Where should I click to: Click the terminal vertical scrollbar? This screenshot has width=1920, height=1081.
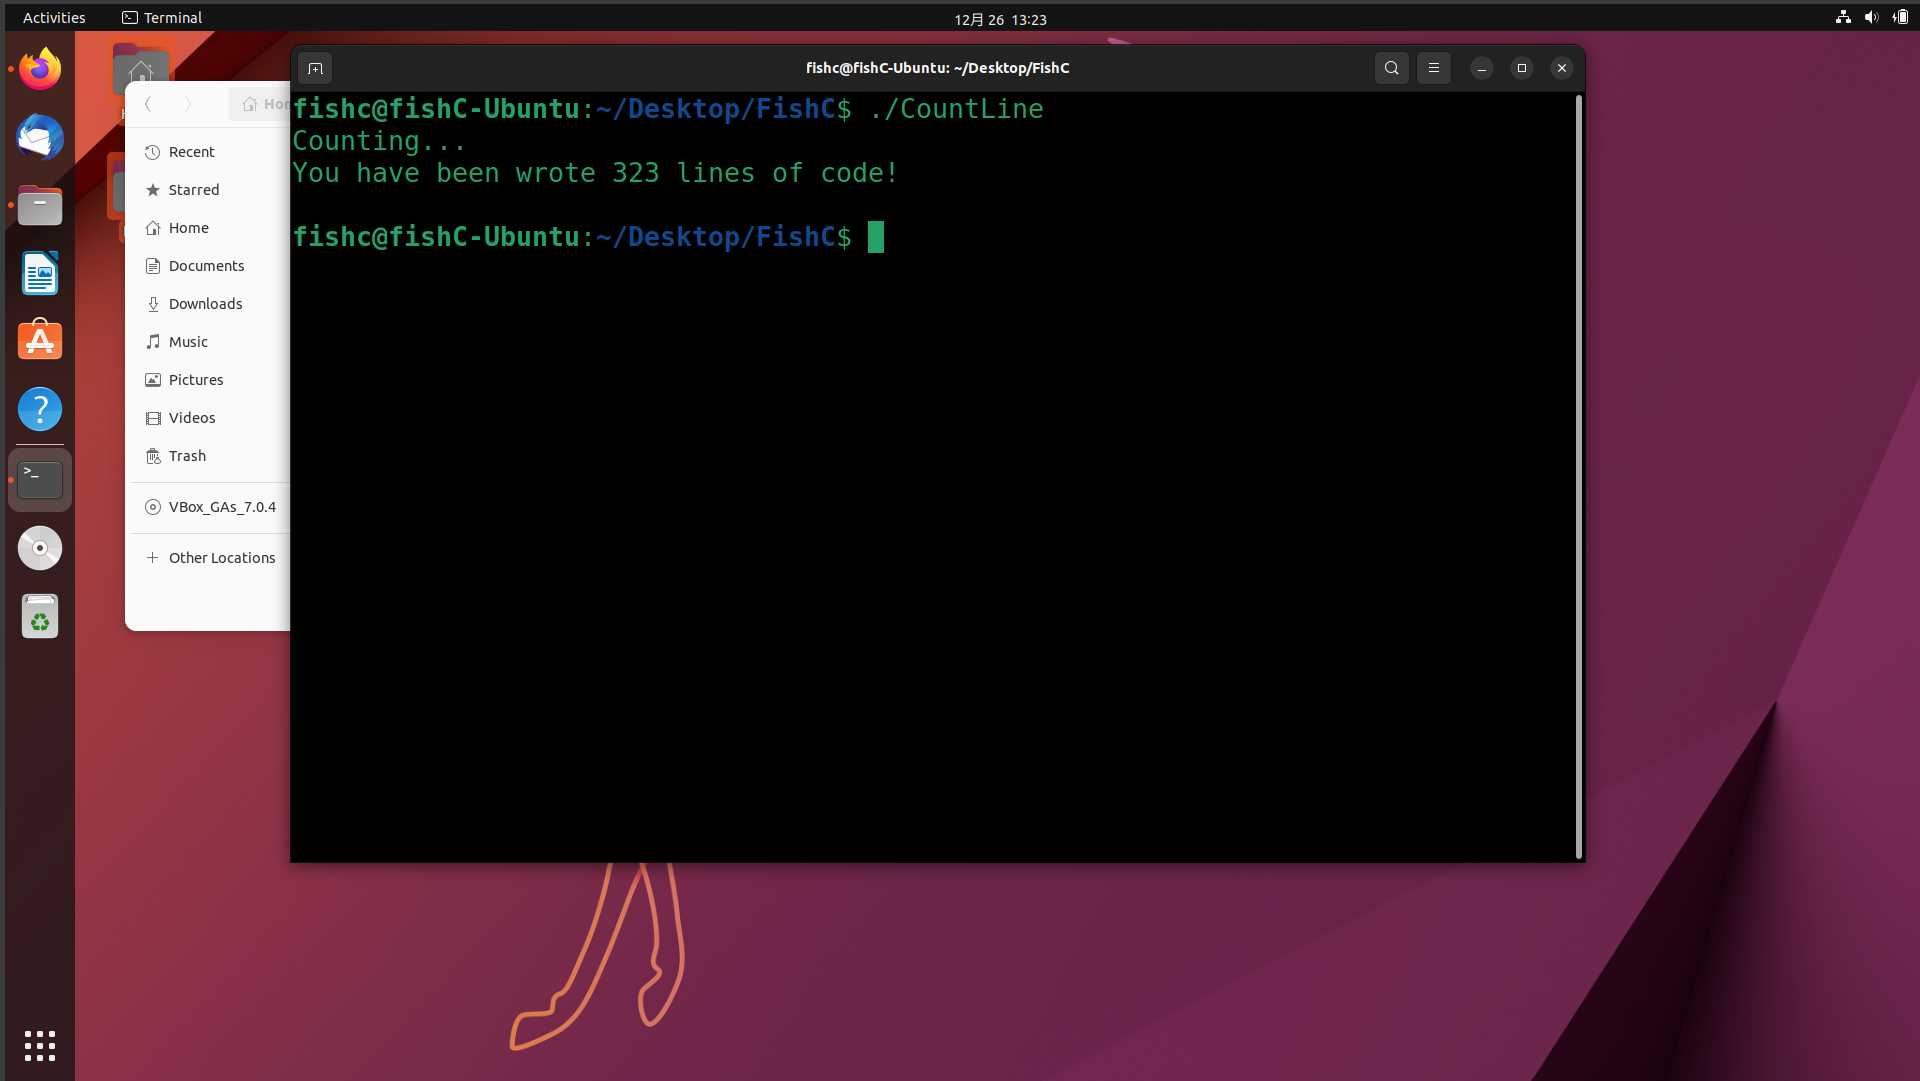tap(1578, 476)
